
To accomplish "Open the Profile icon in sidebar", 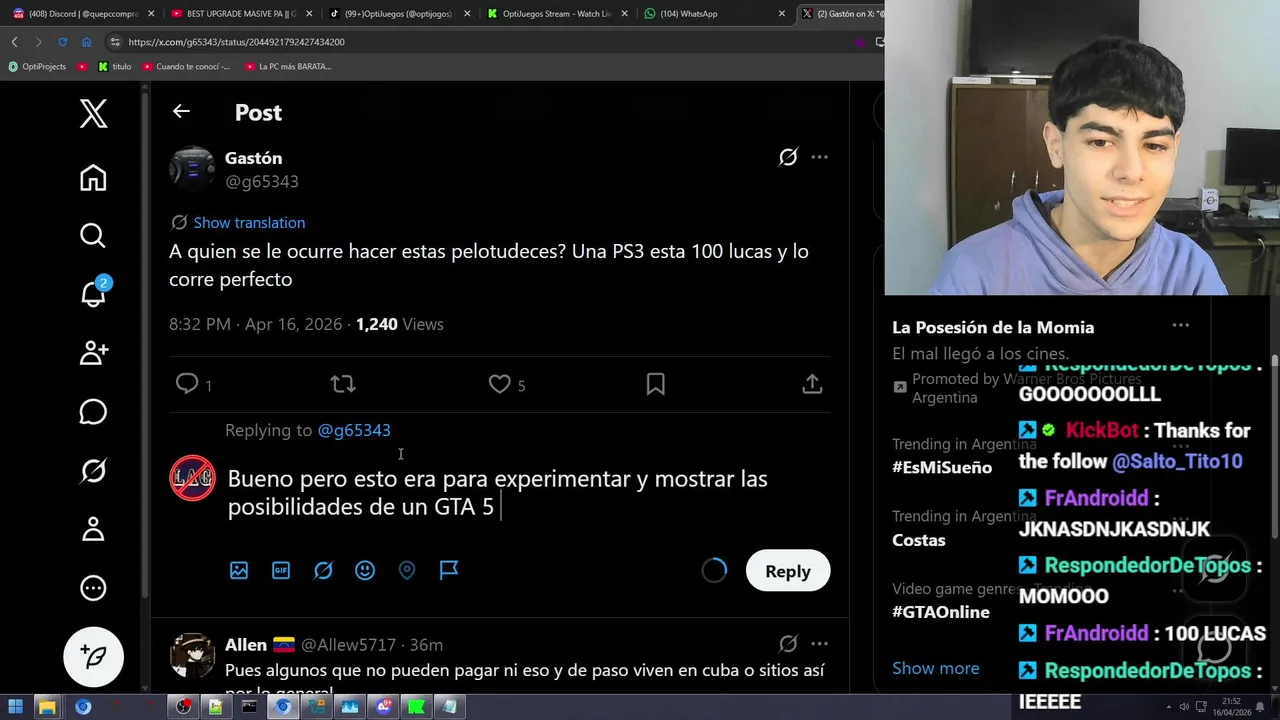I will pyautogui.click(x=93, y=529).
